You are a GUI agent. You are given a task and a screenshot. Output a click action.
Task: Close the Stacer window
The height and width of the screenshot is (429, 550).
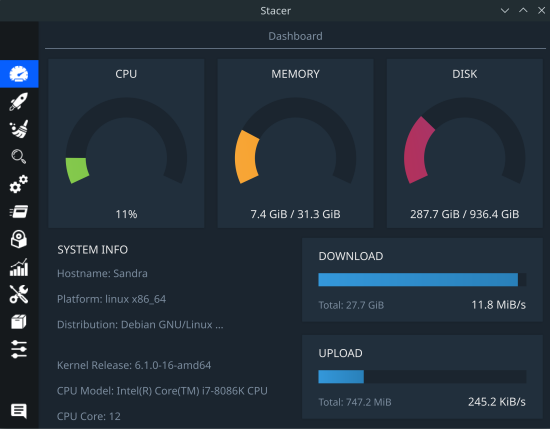[x=541, y=11]
